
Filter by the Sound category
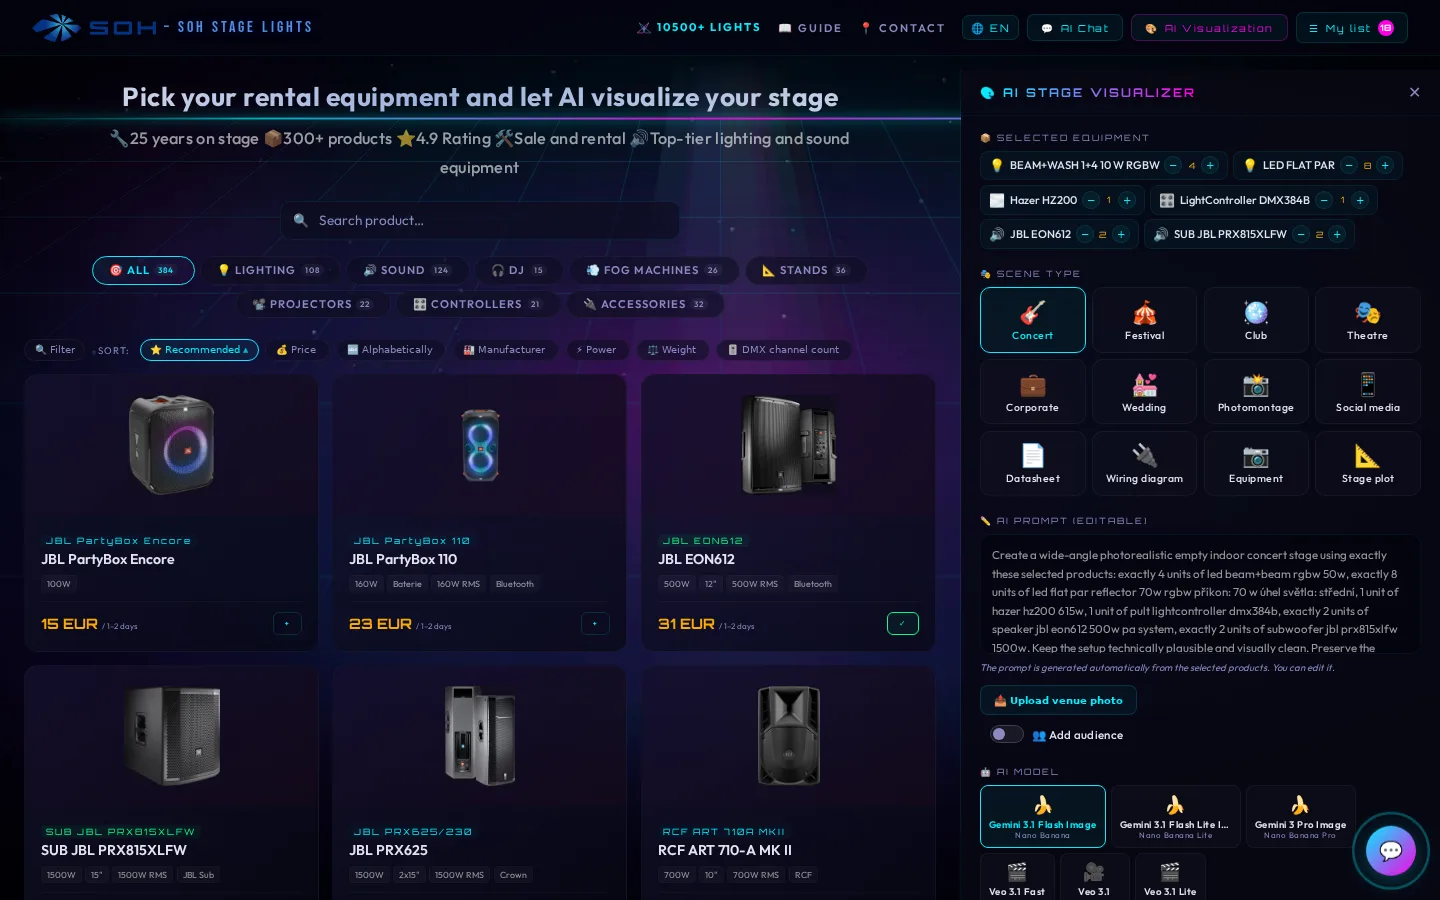[x=406, y=270]
